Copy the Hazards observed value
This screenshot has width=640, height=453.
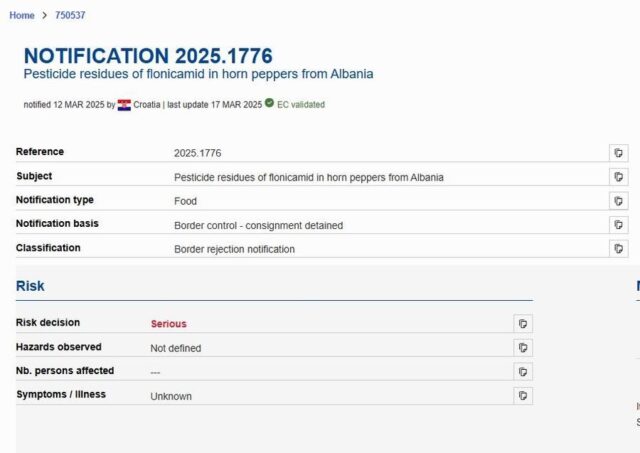coord(522,347)
